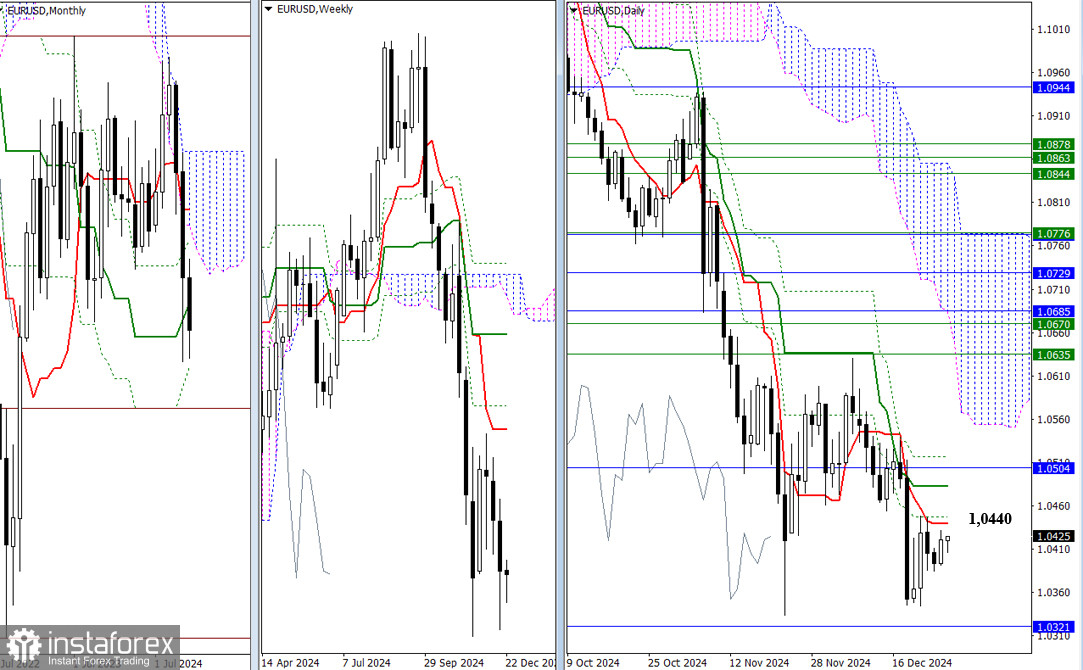The width and height of the screenshot is (1083, 670).
Task: Click the 1.0910 price axis value
Action: [1054, 115]
